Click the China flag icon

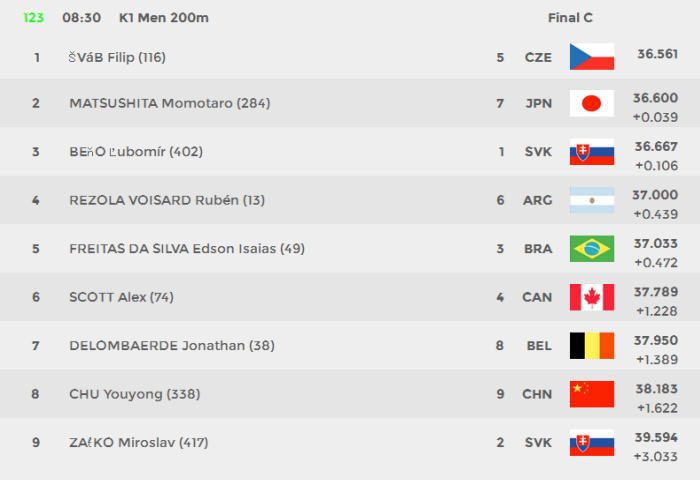tap(592, 394)
